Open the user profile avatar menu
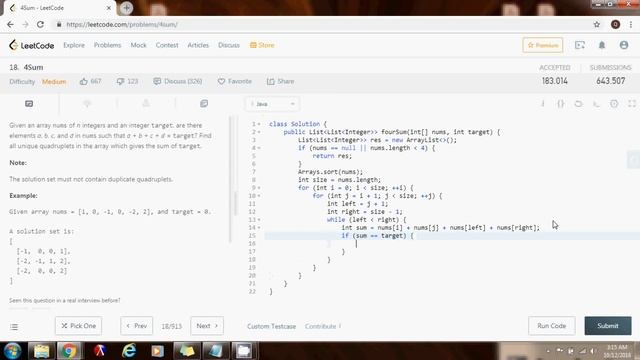The image size is (640, 360). 624,45
